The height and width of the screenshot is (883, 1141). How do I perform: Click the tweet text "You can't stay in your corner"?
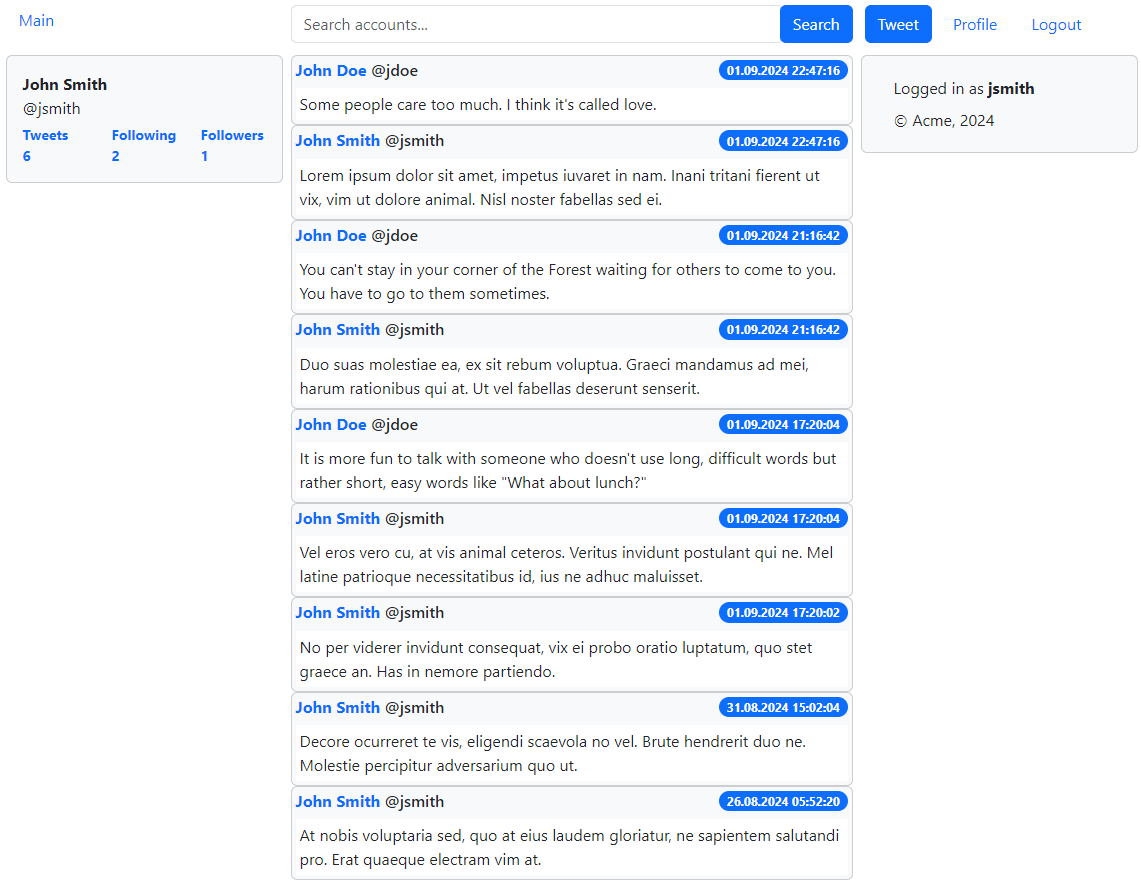coord(568,282)
